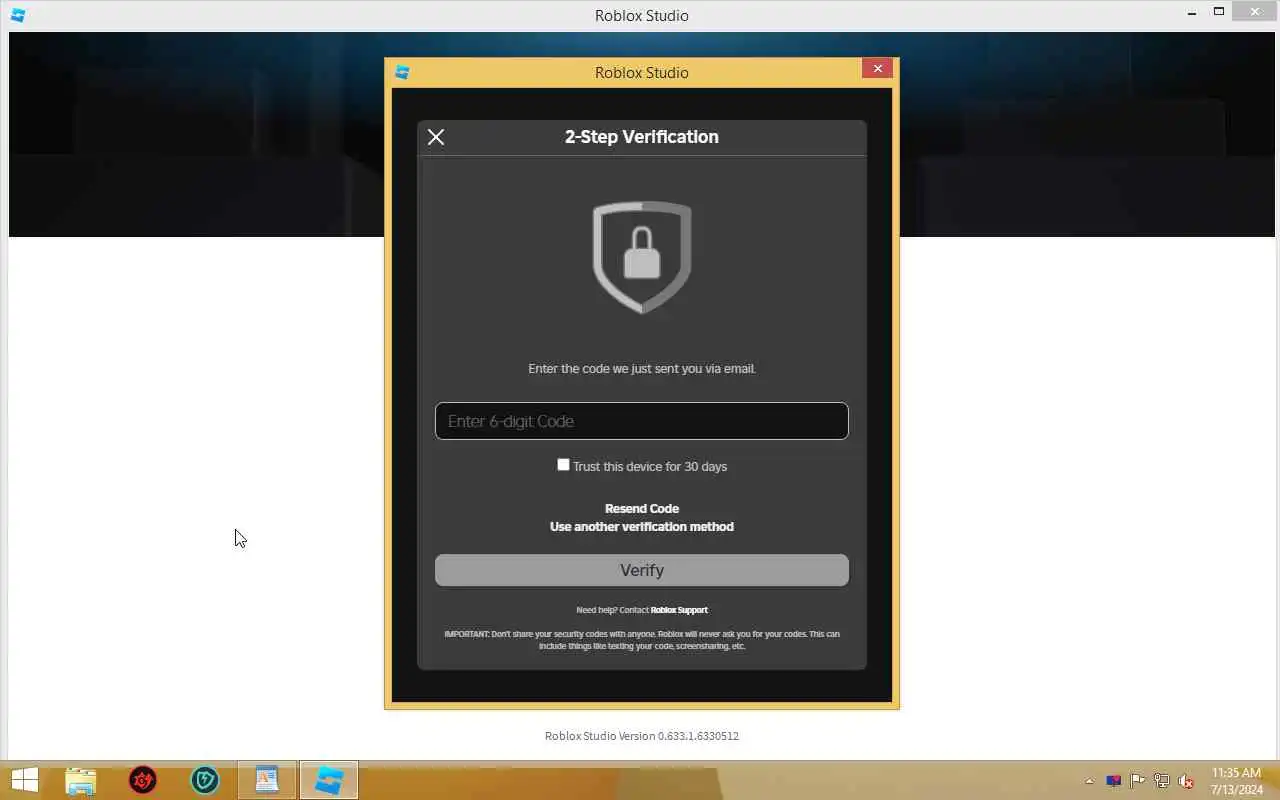Check Trust this device for 30 days
The height and width of the screenshot is (800, 1280).
pyautogui.click(x=563, y=465)
